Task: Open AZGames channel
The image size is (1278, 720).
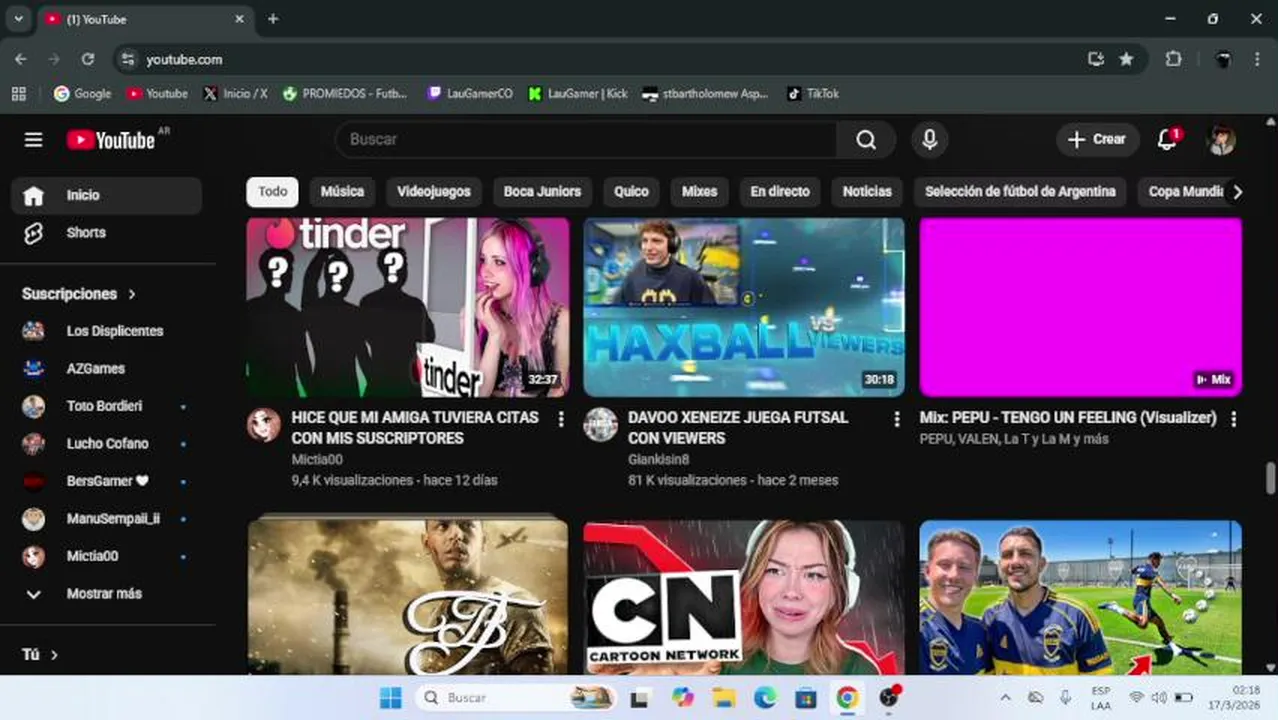Action: [x=106, y=368]
